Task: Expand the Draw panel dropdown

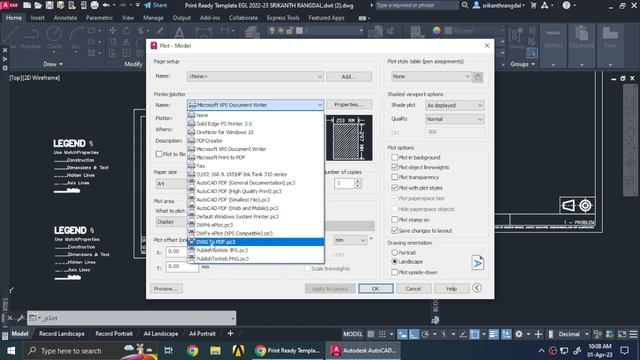Action: pyautogui.click(x=53, y=64)
